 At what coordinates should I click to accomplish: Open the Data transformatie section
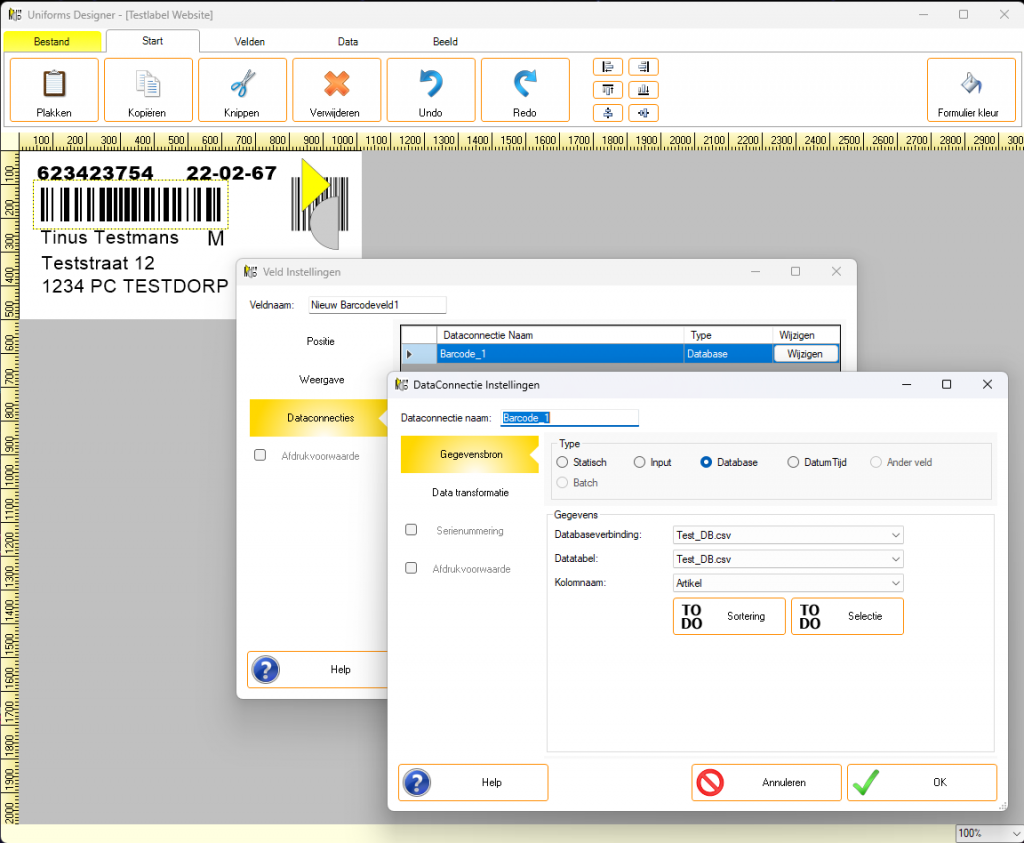pos(470,493)
